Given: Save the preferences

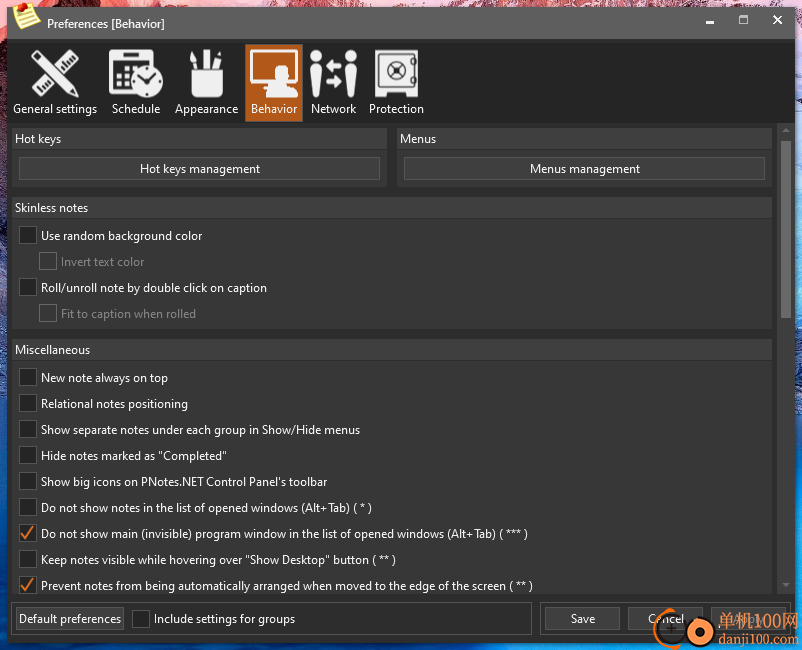Looking at the screenshot, I should point(583,619).
